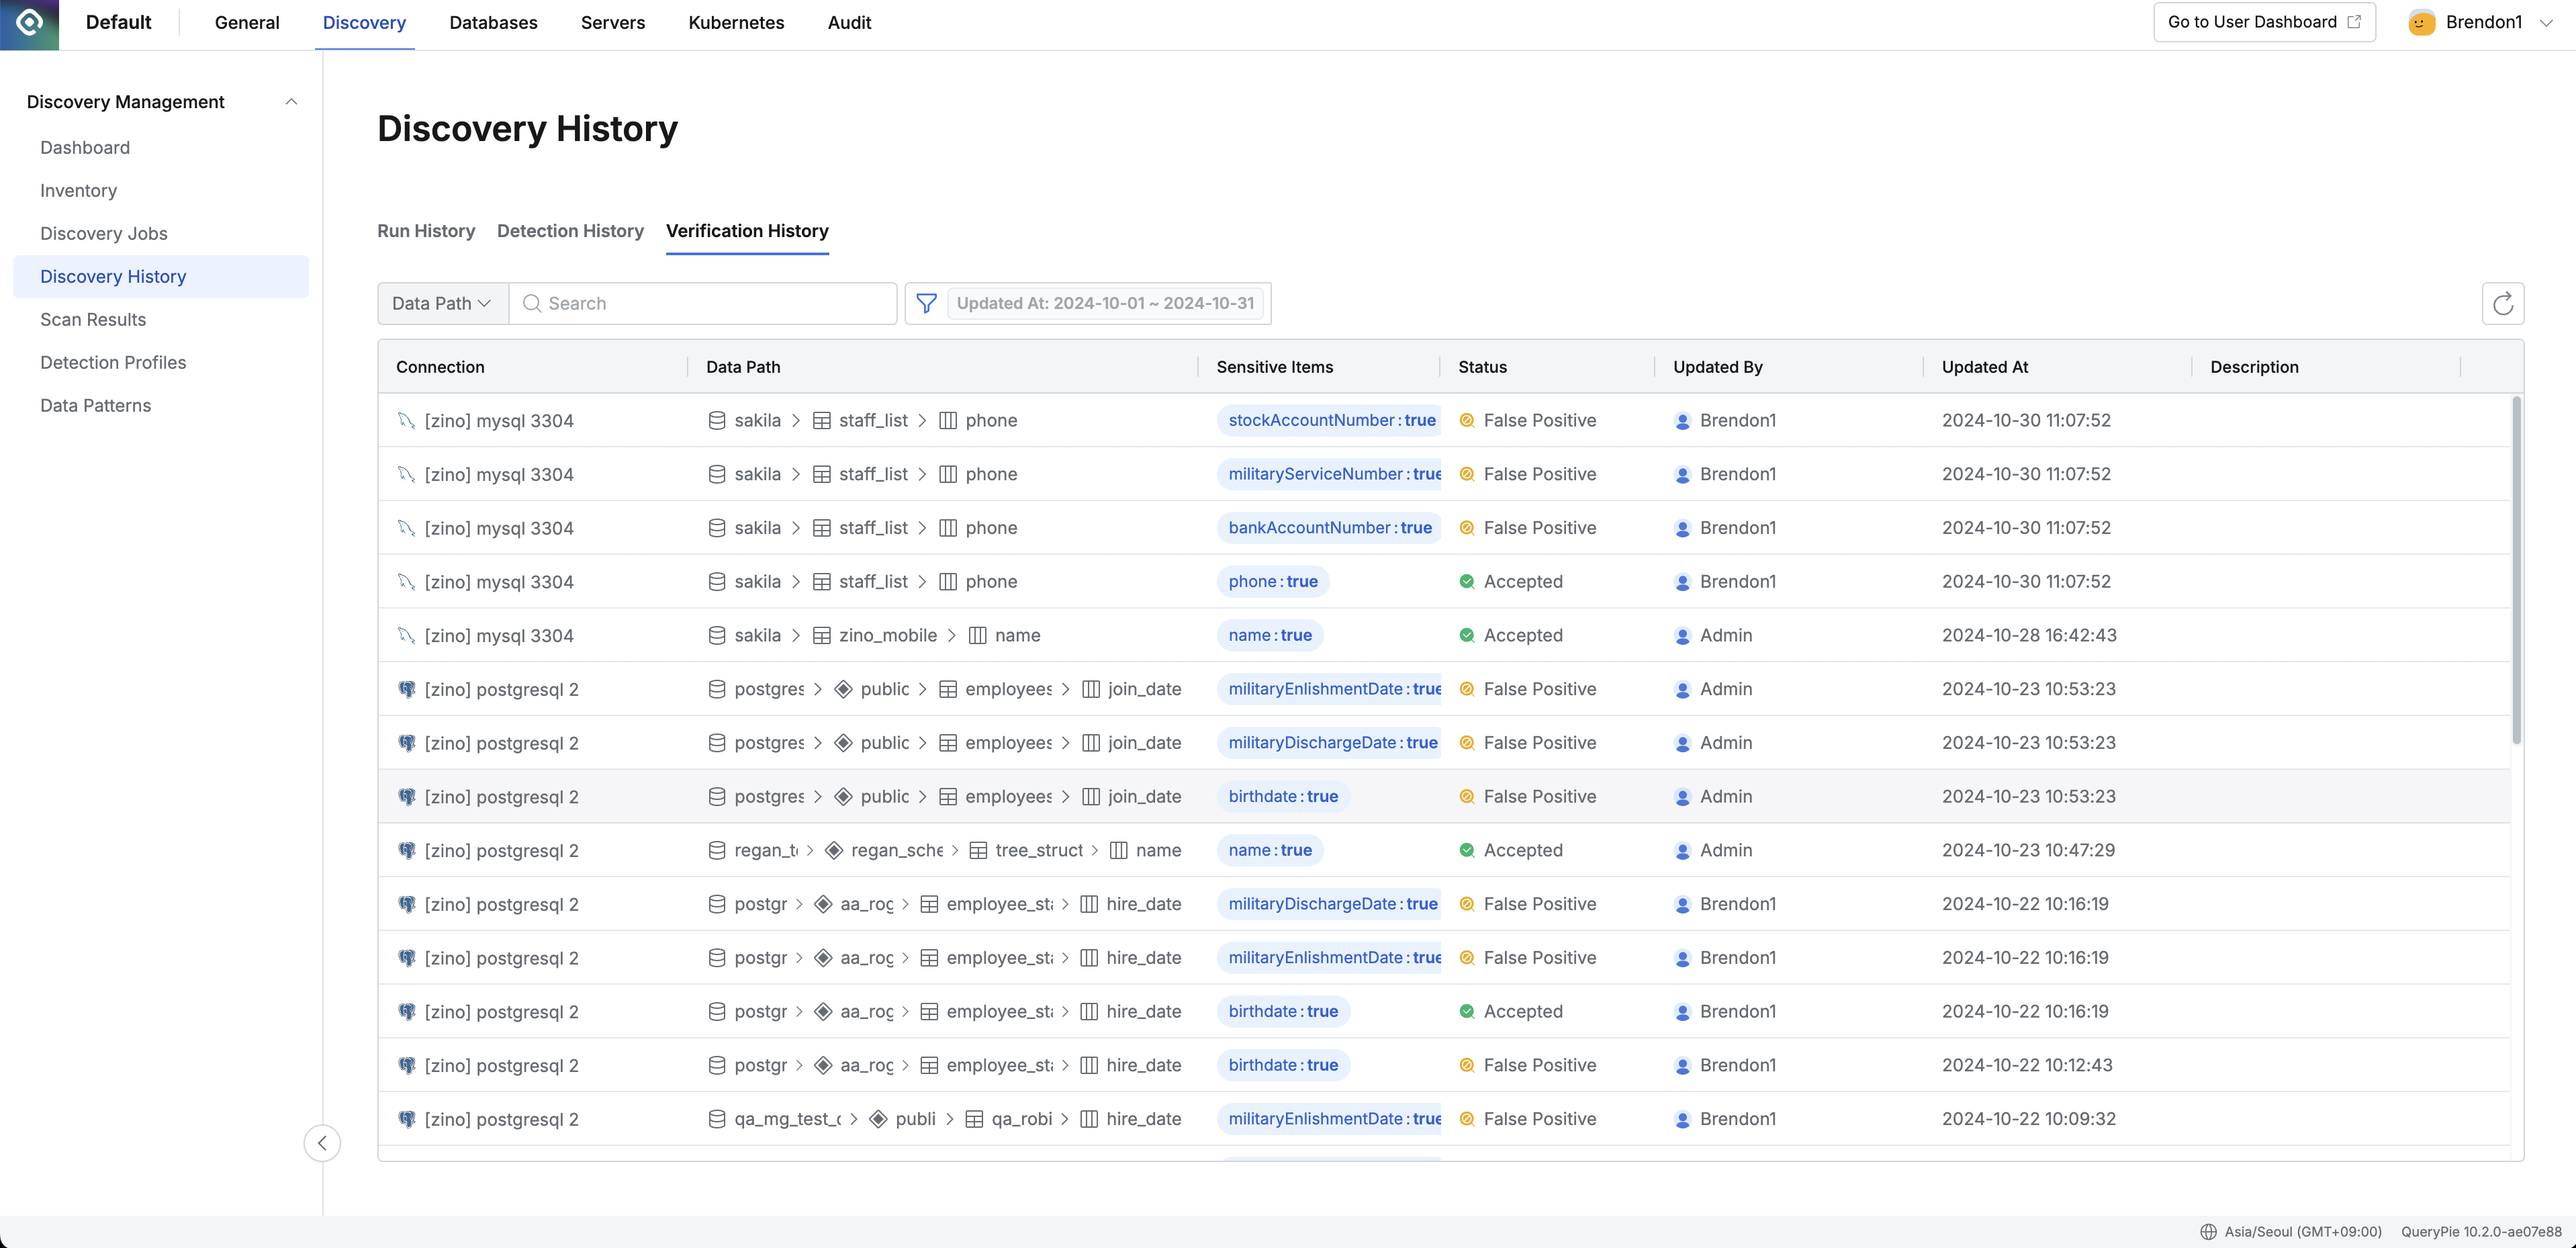
Task: Click the phone : true tag
Action: 1273,582
